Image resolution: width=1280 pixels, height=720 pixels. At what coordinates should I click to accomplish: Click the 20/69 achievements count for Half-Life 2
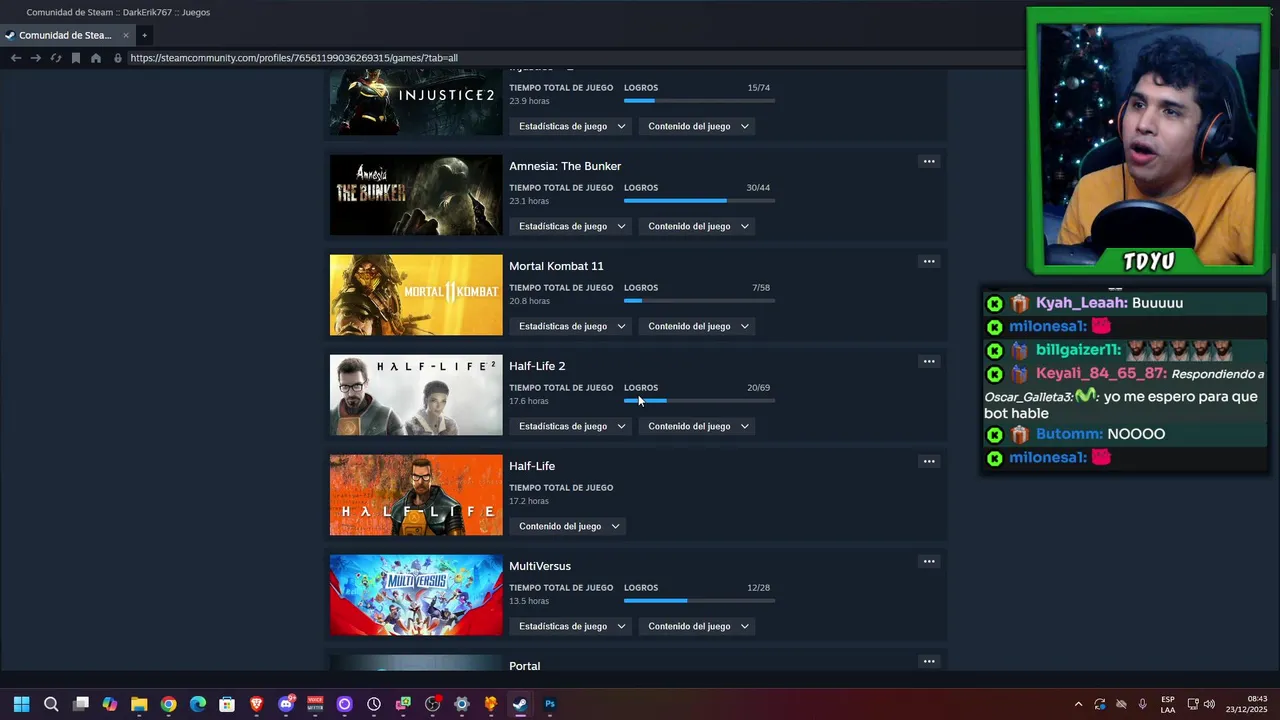click(x=758, y=388)
